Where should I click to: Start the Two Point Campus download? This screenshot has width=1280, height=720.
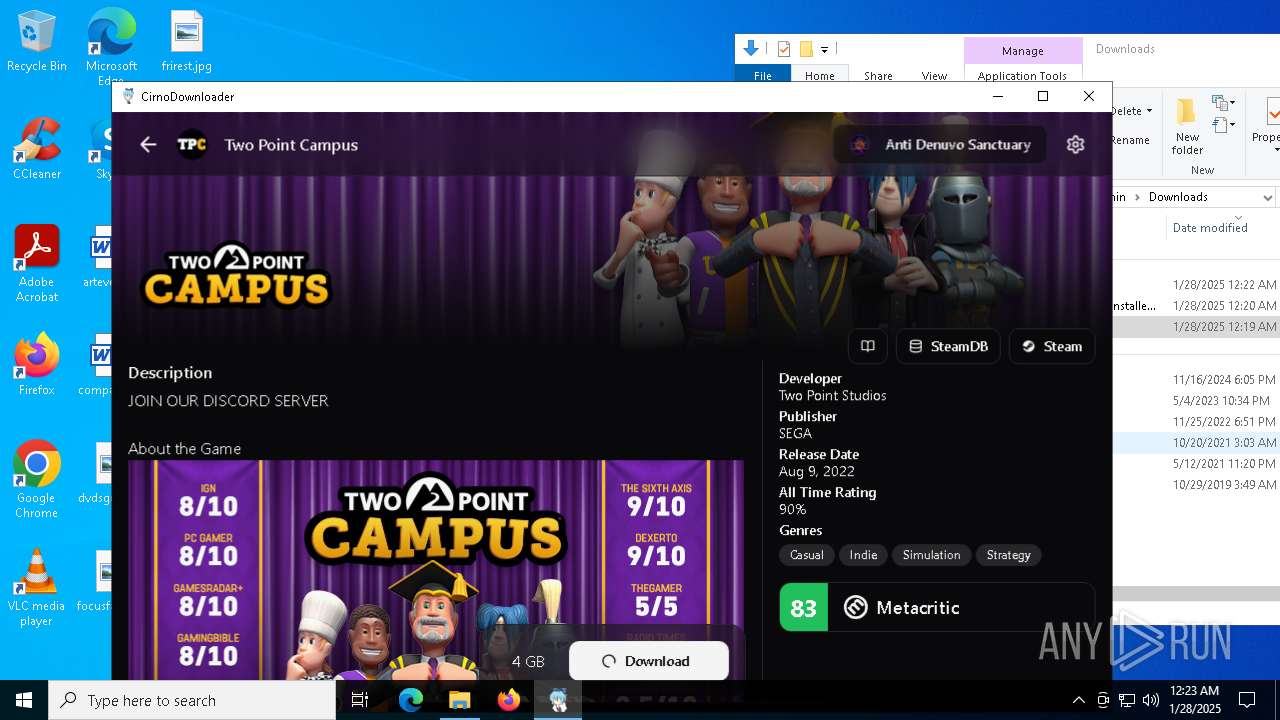(x=648, y=661)
